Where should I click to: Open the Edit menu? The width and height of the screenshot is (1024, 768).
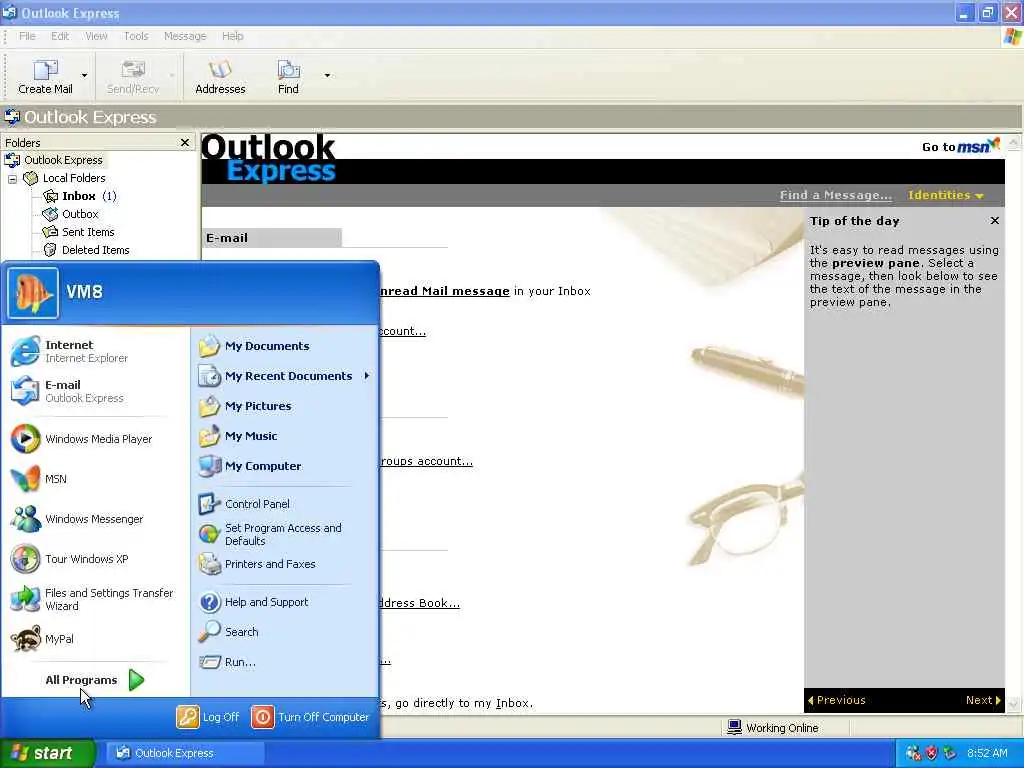[x=60, y=36]
